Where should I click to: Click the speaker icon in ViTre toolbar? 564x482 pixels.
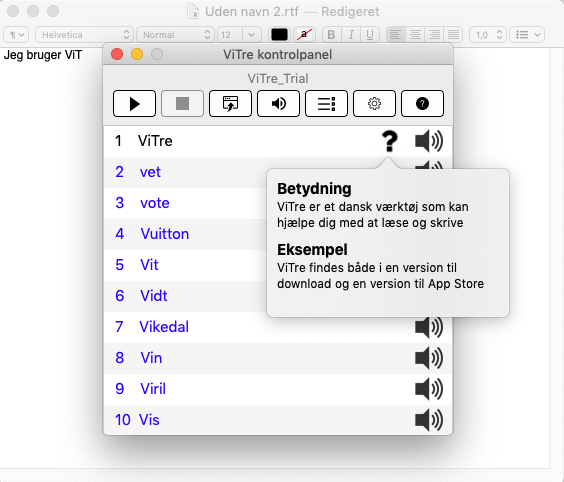click(x=278, y=104)
